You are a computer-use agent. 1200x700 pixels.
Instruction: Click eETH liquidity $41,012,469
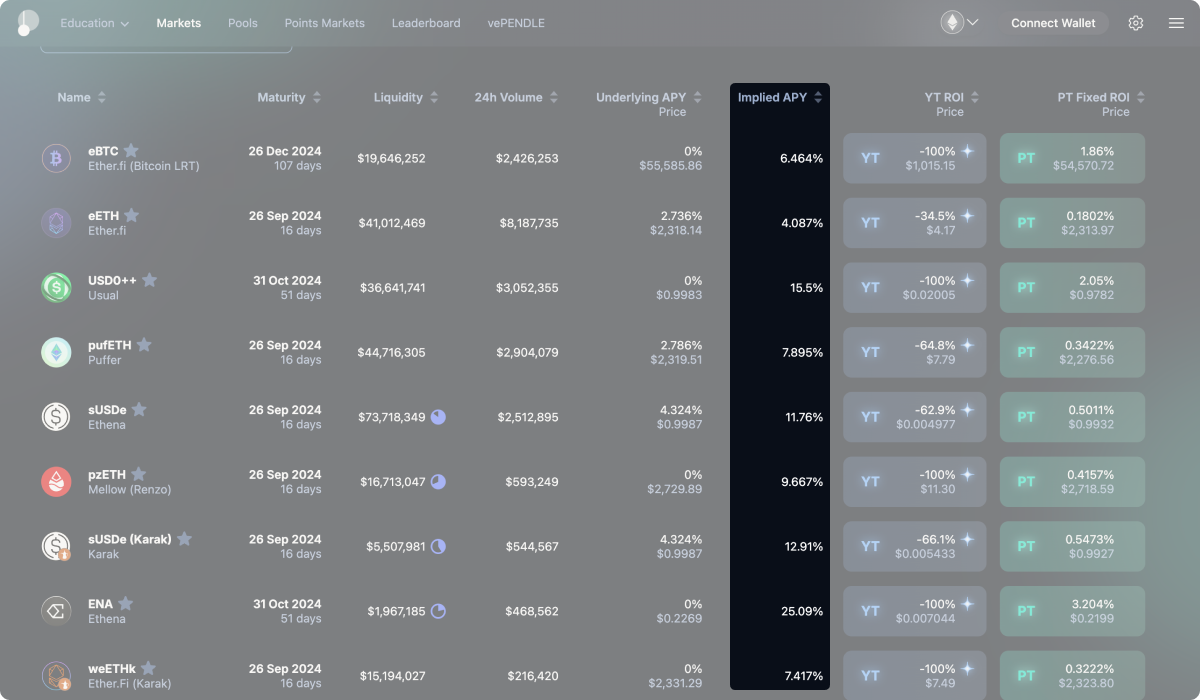click(392, 223)
